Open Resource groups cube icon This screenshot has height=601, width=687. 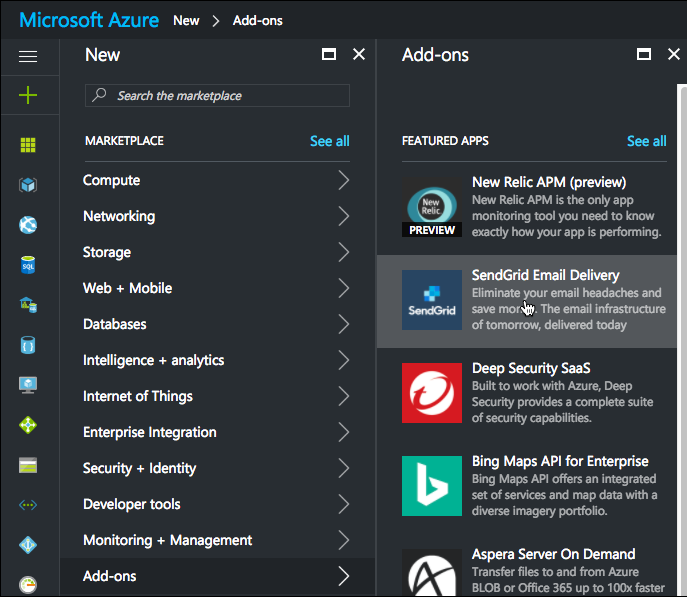click(28, 185)
